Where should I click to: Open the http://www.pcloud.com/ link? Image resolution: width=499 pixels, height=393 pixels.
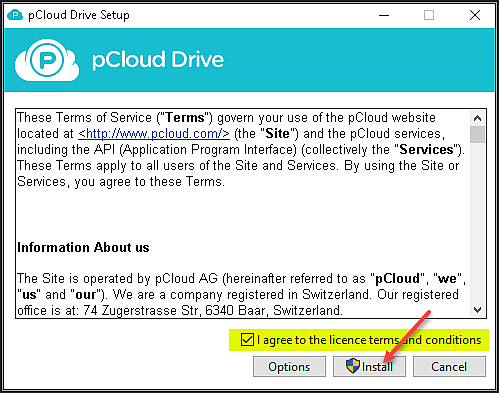pos(154,134)
